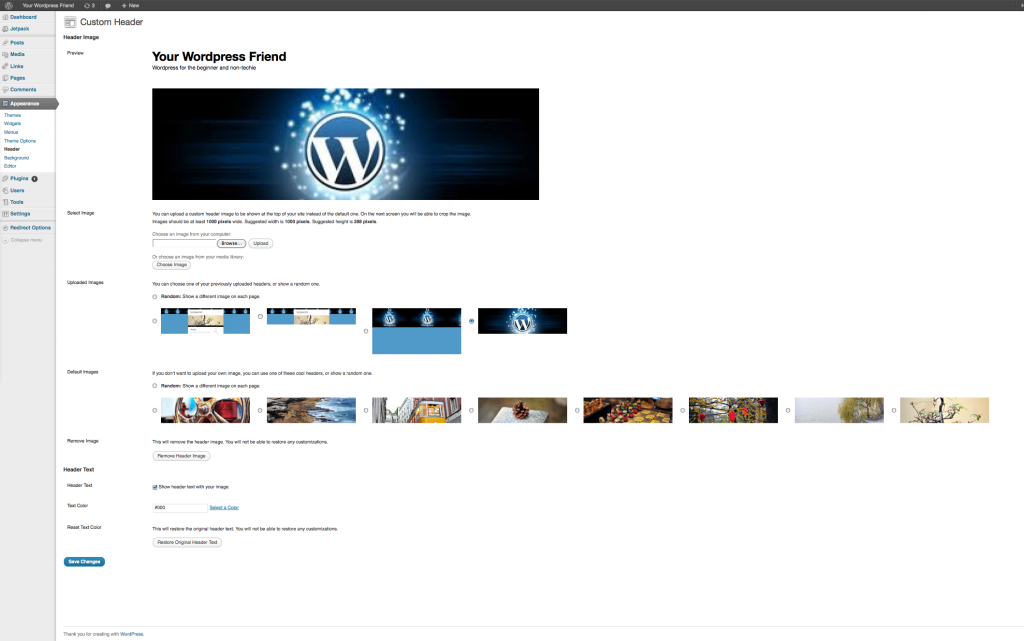
Task: Click the plus New icon in admin bar
Action: [124, 5]
